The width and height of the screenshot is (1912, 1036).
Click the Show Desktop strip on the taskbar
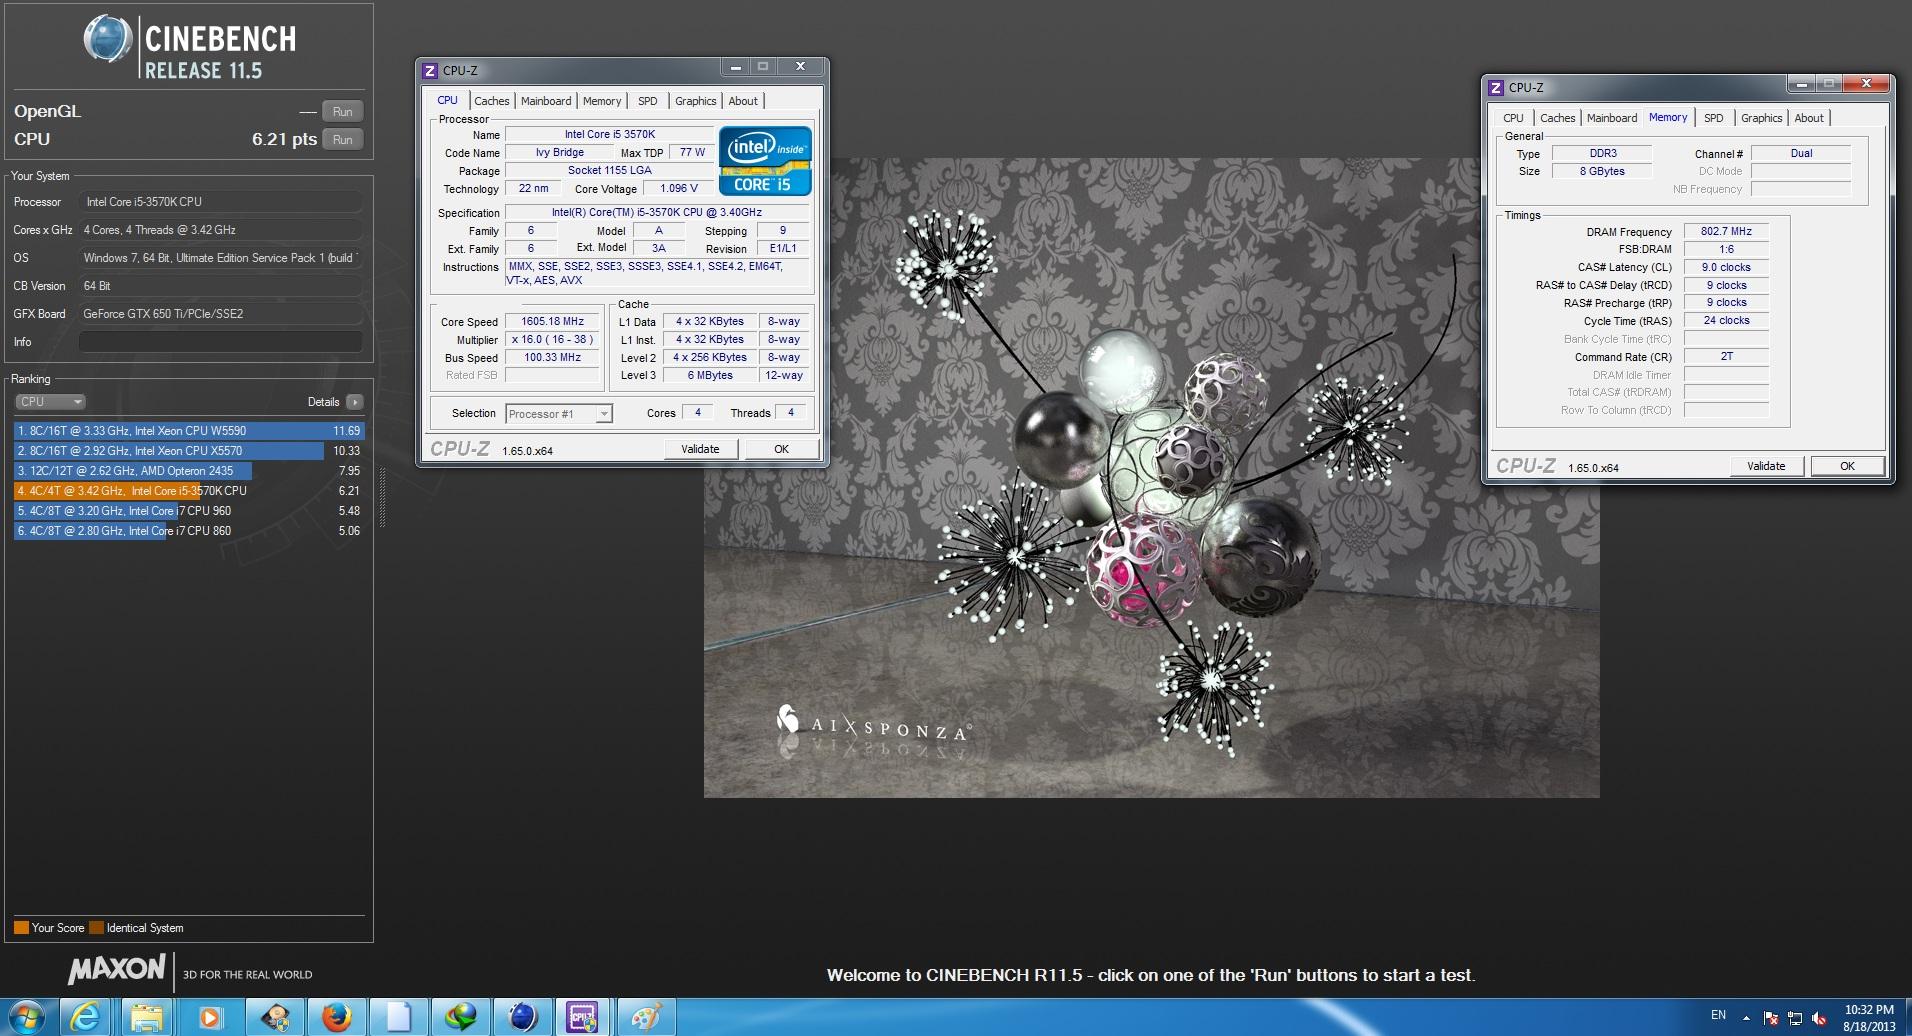[x=1906, y=1017]
